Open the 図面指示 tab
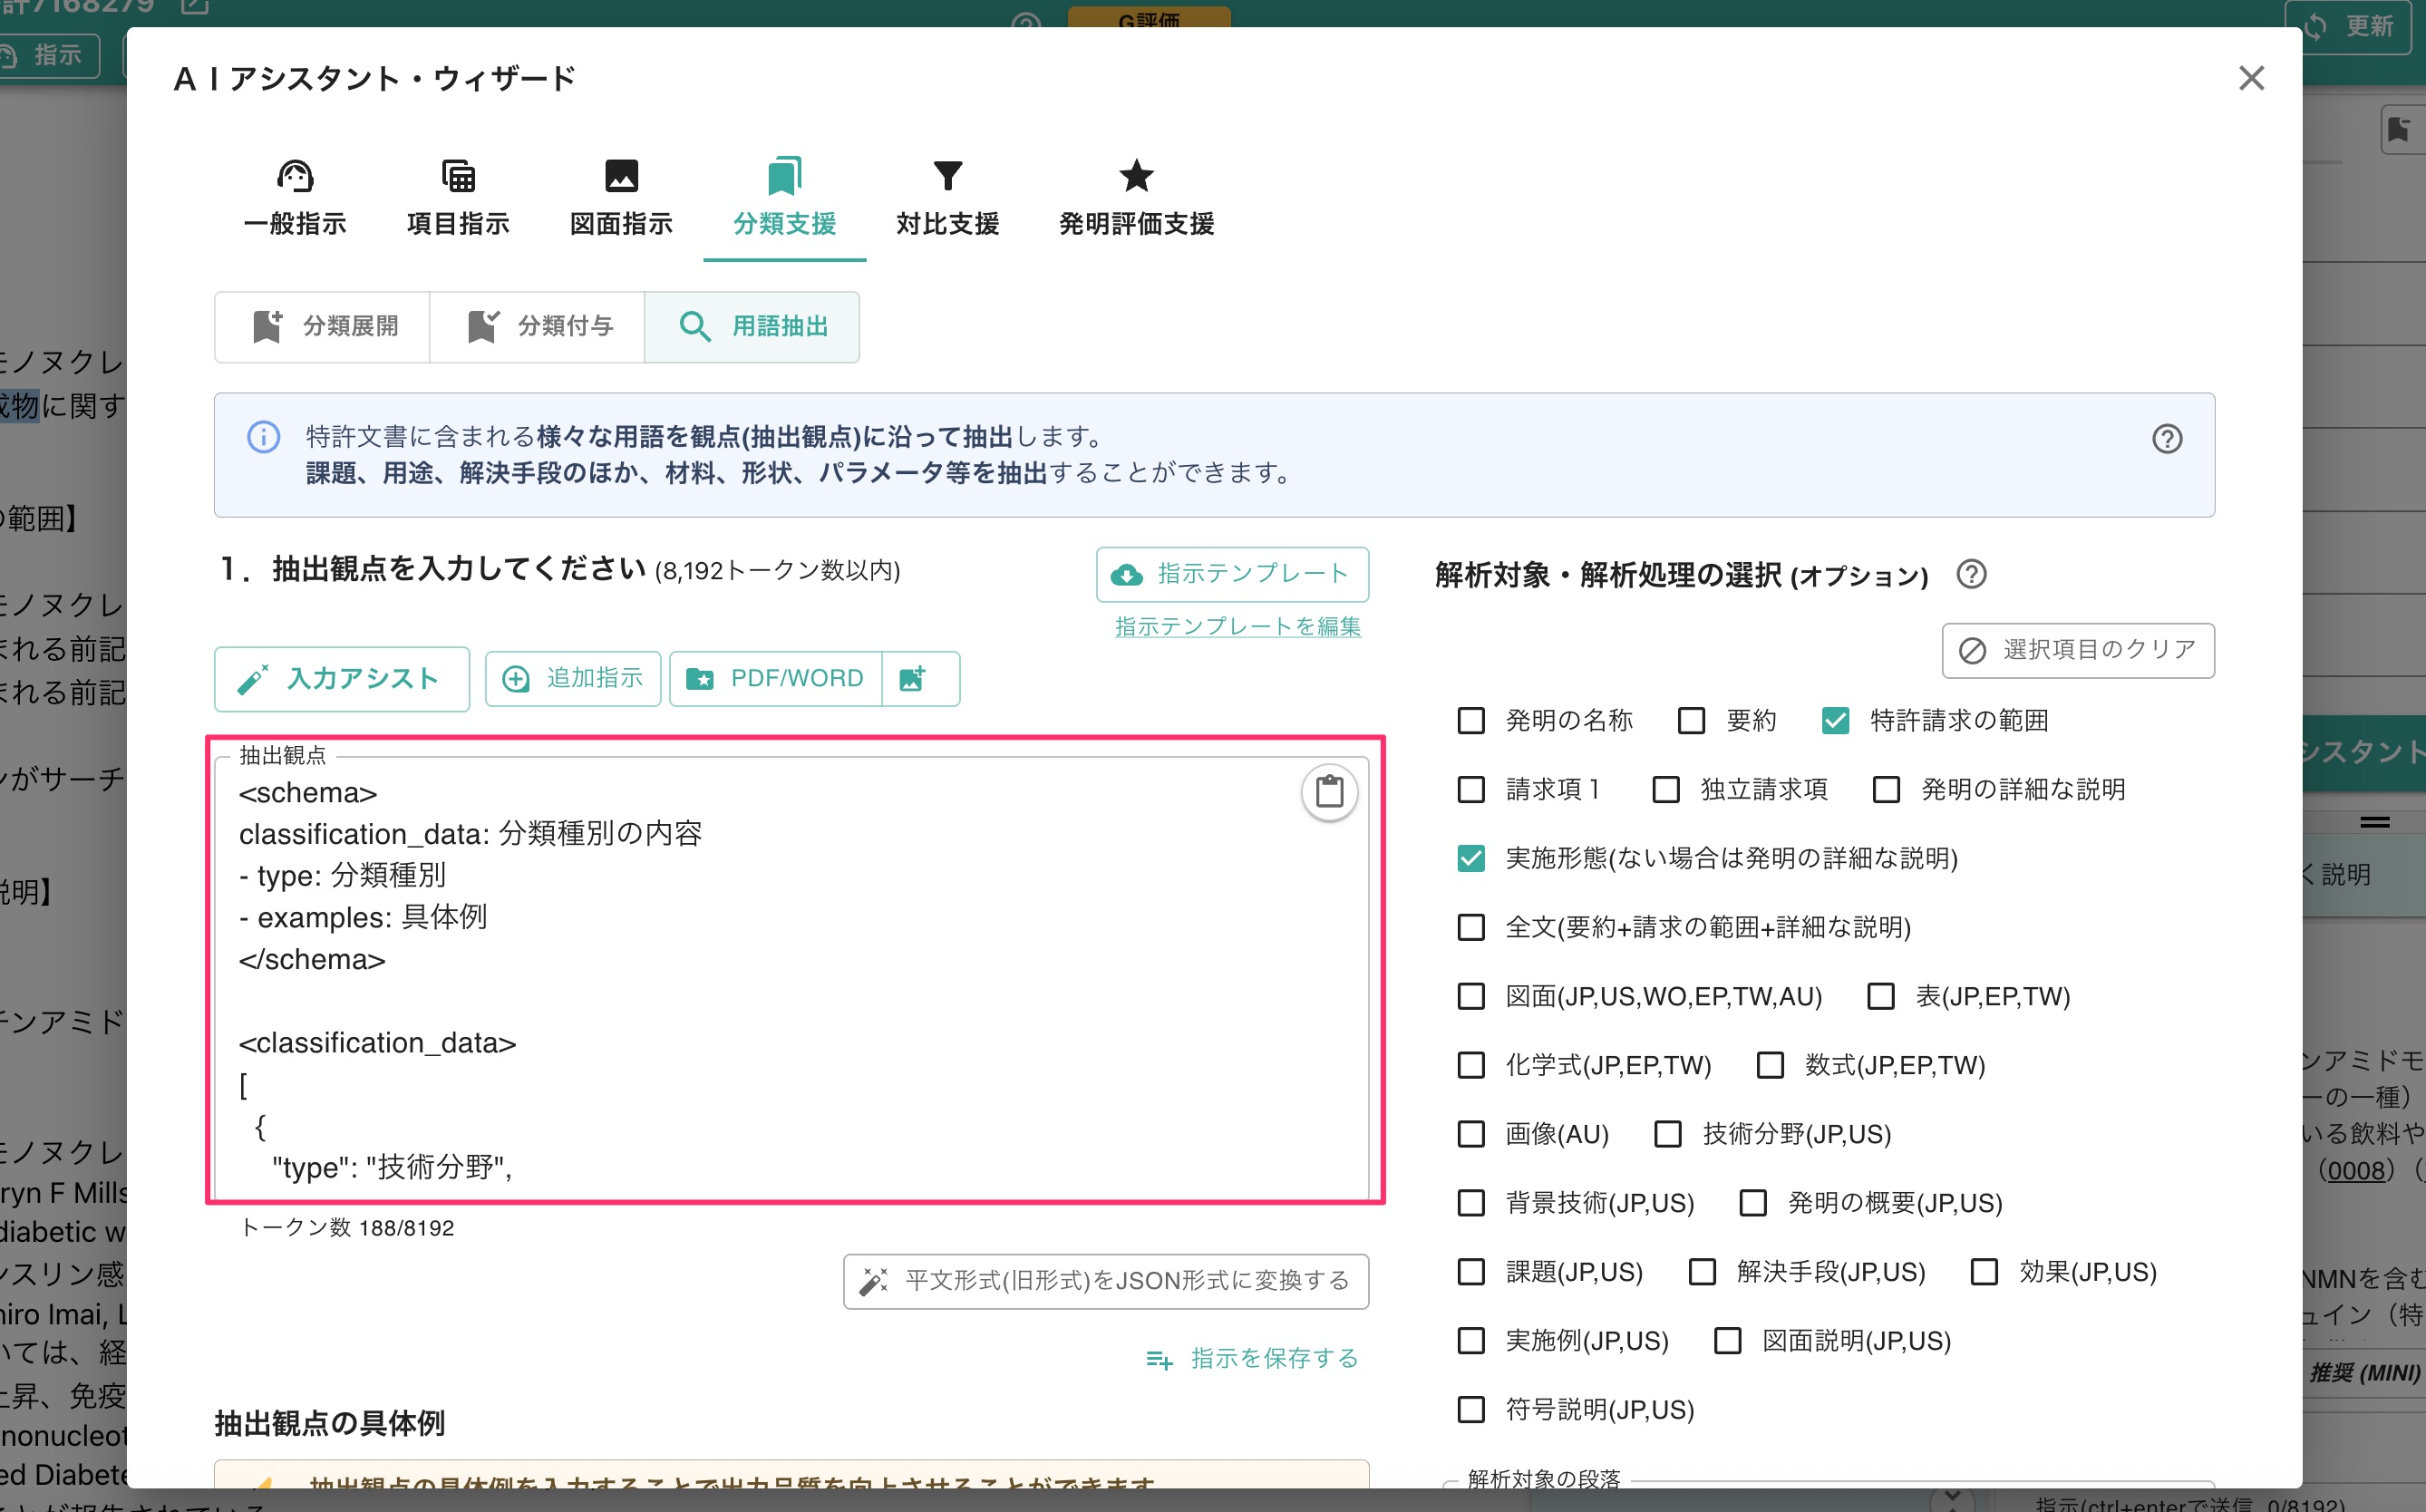The width and height of the screenshot is (2426, 1512). pos(621,199)
